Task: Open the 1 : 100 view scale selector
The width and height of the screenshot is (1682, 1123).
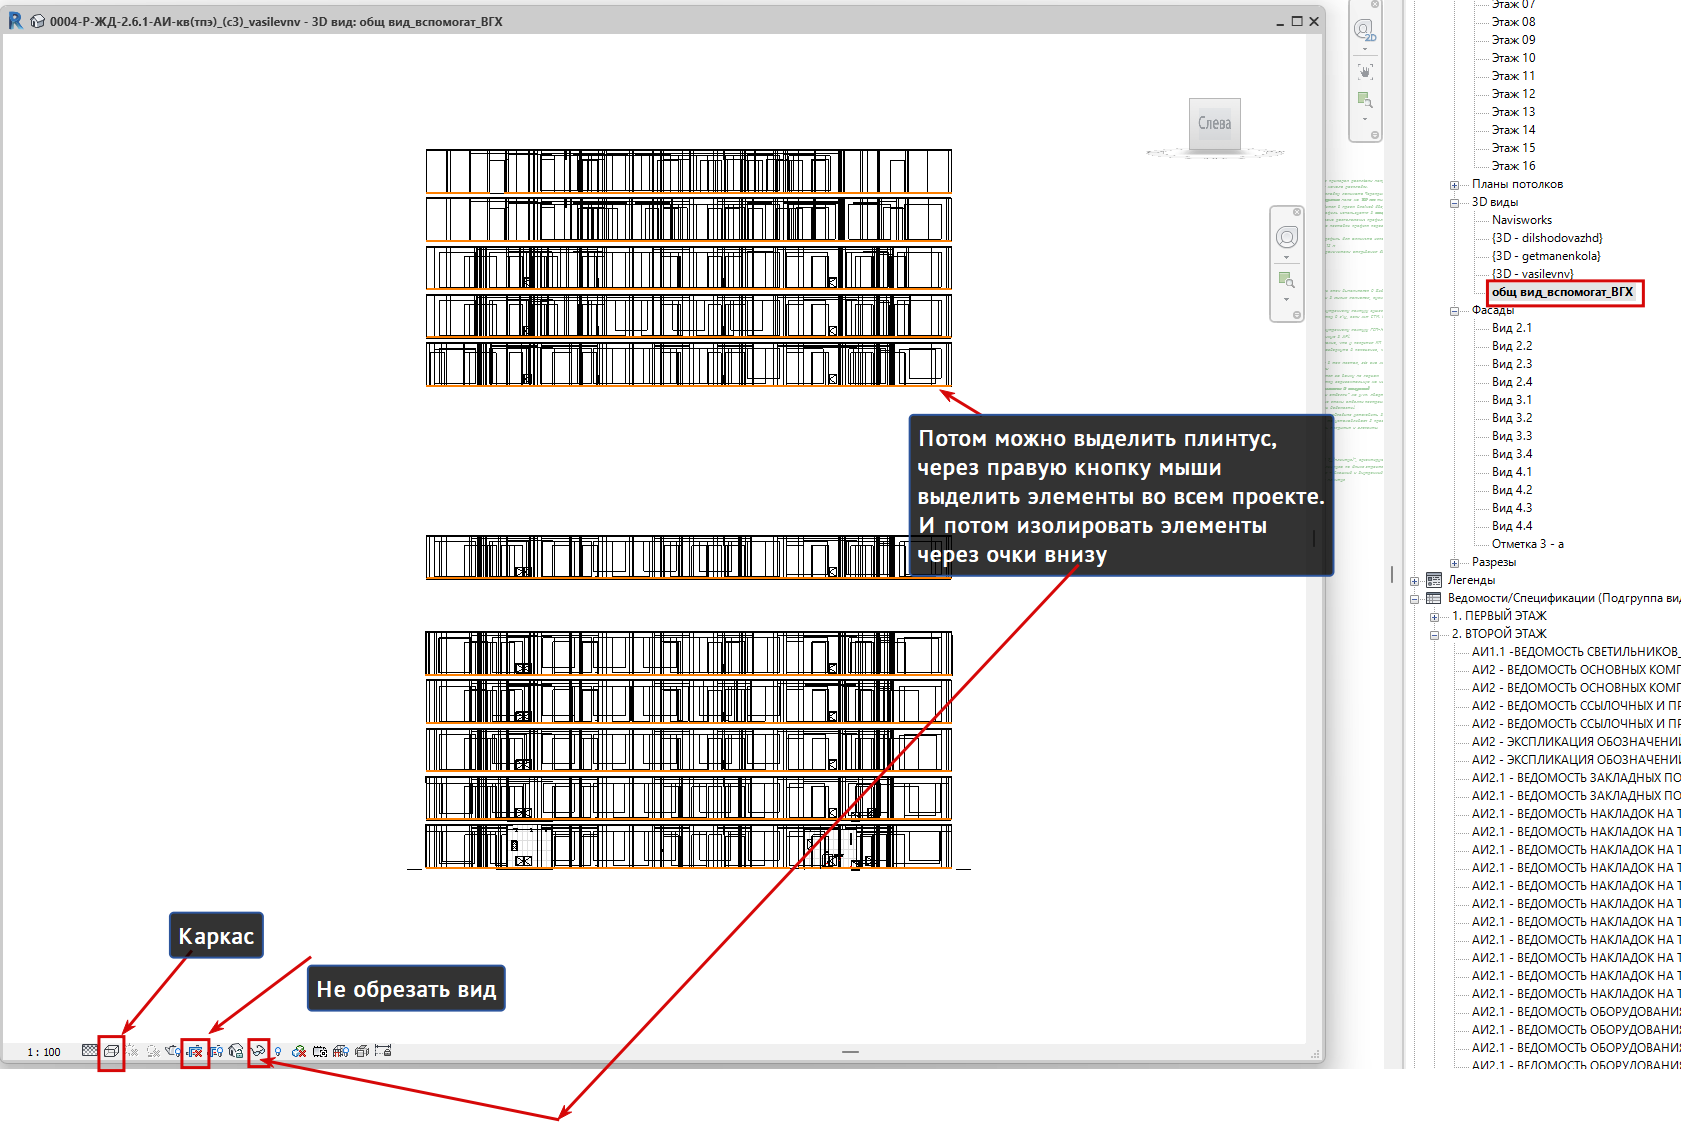Action: (44, 1052)
